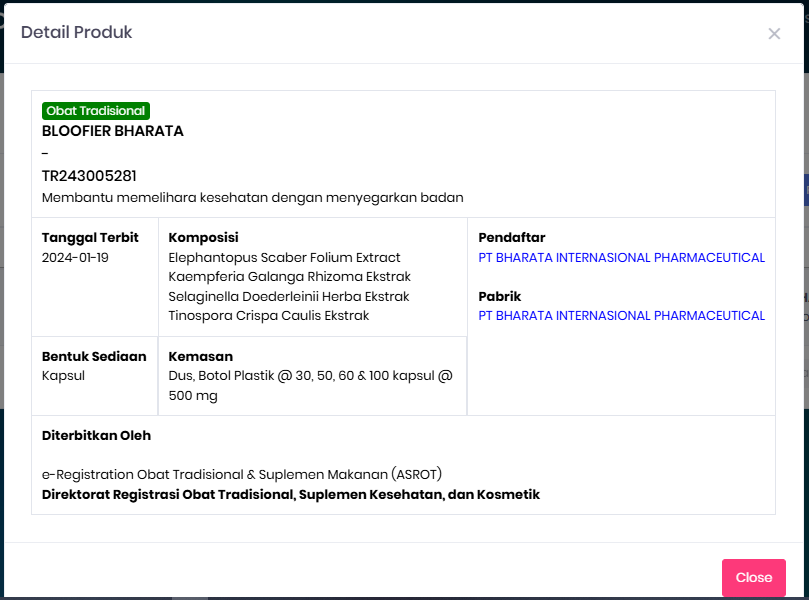Select registration number TR243005281
809x600 pixels.
click(x=89, y=176)
